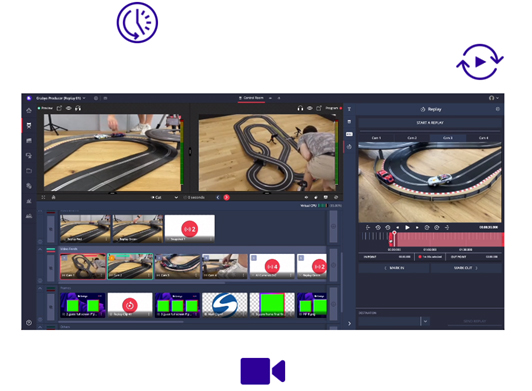Open the Home icon in left sidebar
The width and height of the screenshot is (532, 391).
29,110
